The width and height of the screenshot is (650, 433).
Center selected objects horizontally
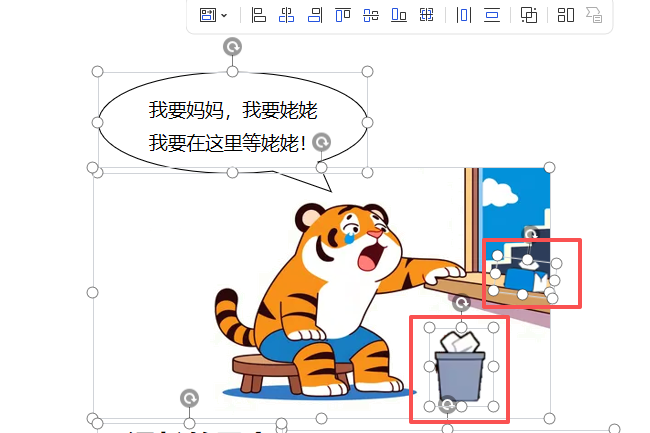point(286,15)
